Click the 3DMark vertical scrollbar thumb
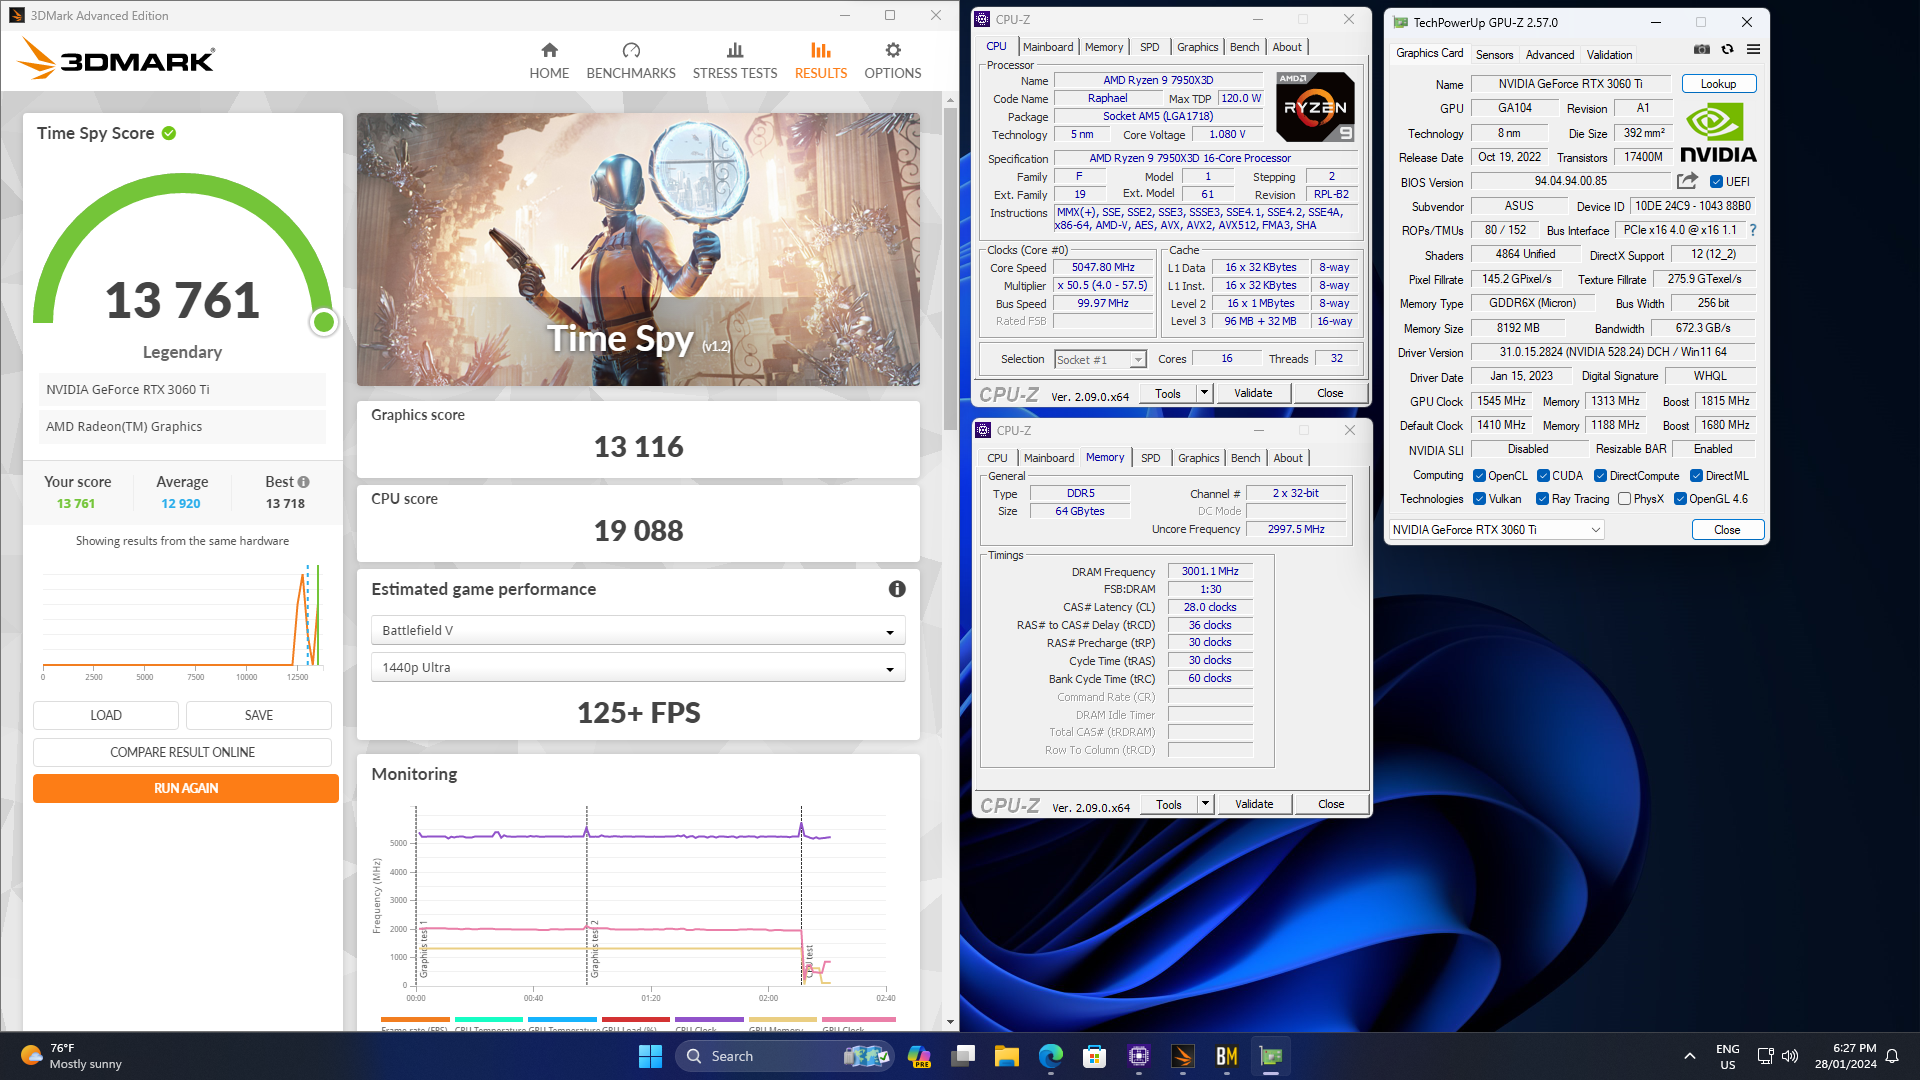Screen dimensions: 1920x1080 [950, 270]
